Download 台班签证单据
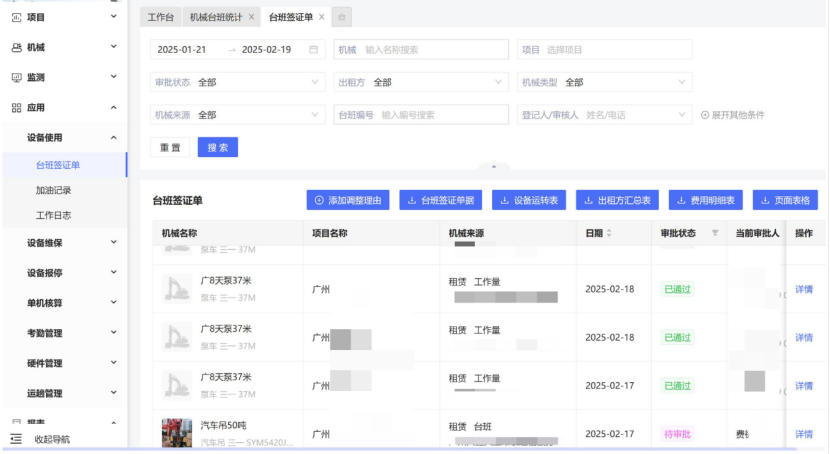Viewport: 830px width, 454px height. (x=440, y=201)
